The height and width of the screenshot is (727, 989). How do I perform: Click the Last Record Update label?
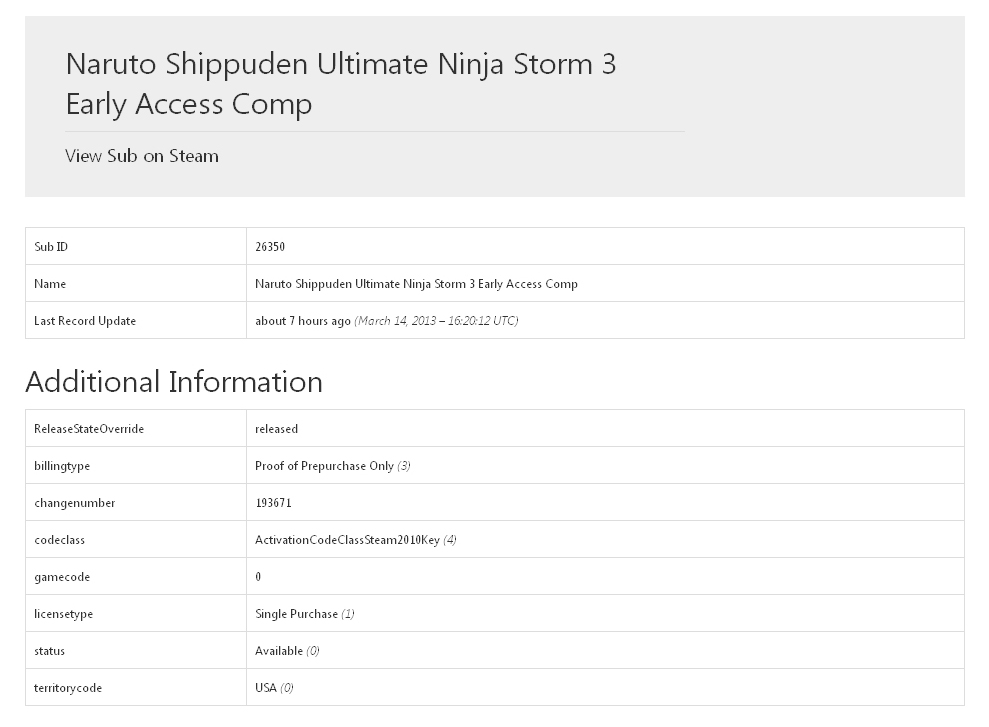[x=85, y=320]
